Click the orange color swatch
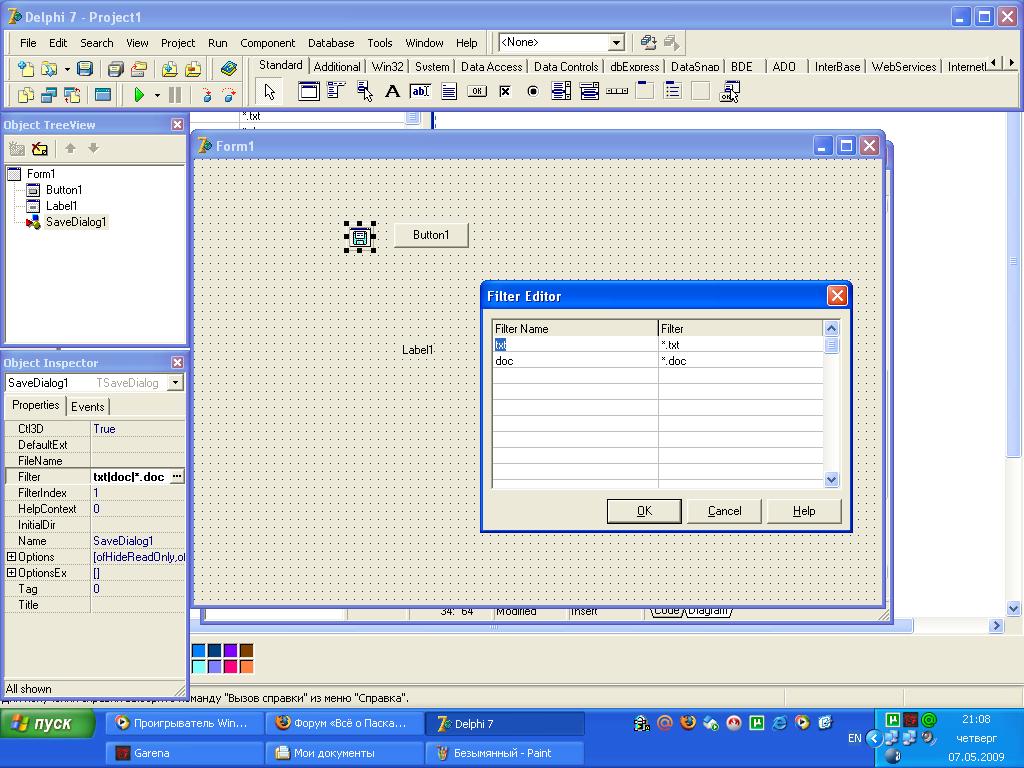The height and width of the screenshot is (768, 1024). pyautogui.click(x=246, y=666)
